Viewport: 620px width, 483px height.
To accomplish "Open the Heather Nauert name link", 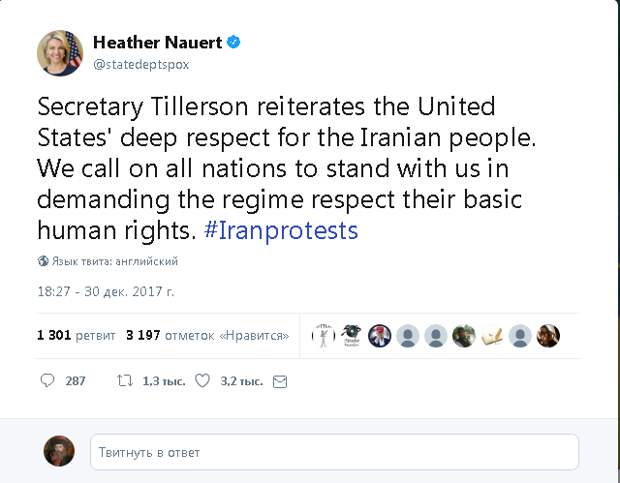I will 157,42.
